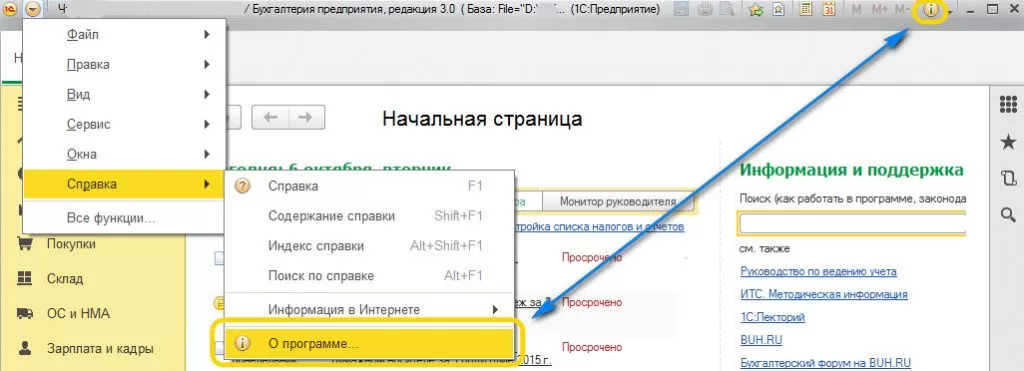Click the 1C application logo icon
This screenshot has width=1024, height=371.
pos(10,9)
